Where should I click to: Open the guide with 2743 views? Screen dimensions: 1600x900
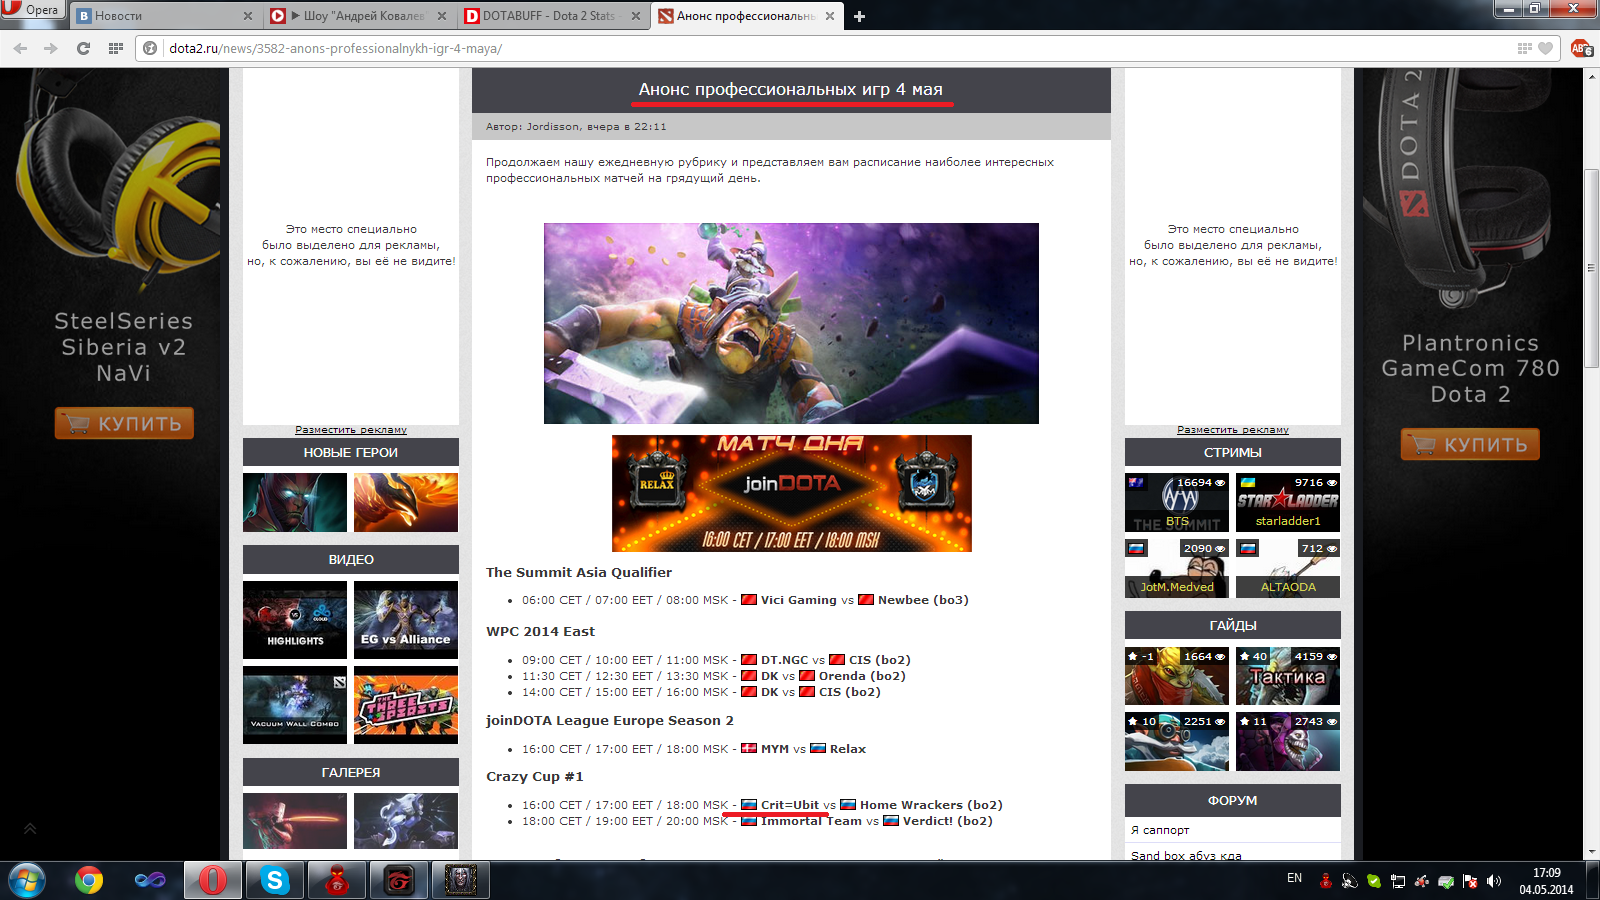(1288, 742)
